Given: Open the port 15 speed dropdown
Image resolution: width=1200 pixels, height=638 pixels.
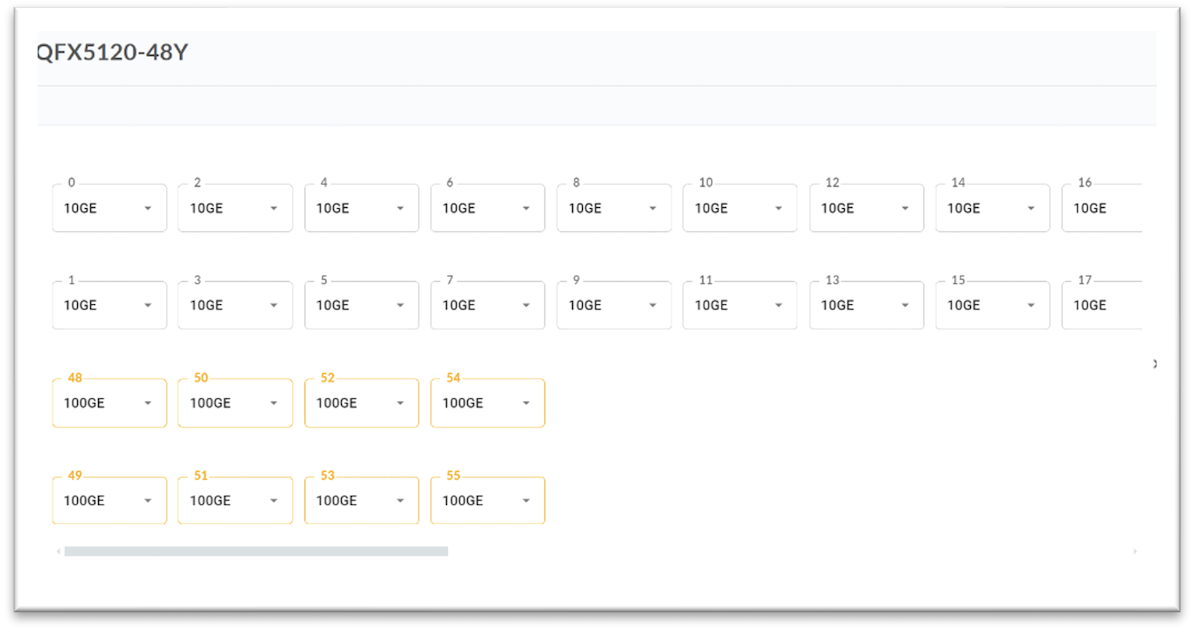Looking at the screenshot, I should click(x=993, y=305).
